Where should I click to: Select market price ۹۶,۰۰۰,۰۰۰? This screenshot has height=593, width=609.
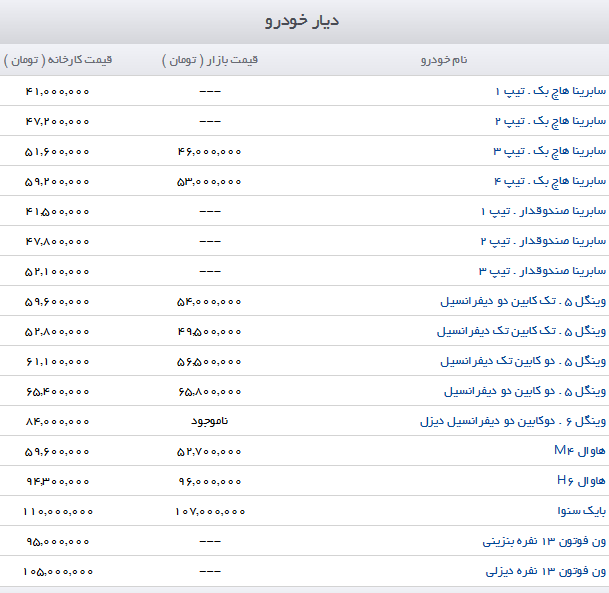tap(210, 482)
